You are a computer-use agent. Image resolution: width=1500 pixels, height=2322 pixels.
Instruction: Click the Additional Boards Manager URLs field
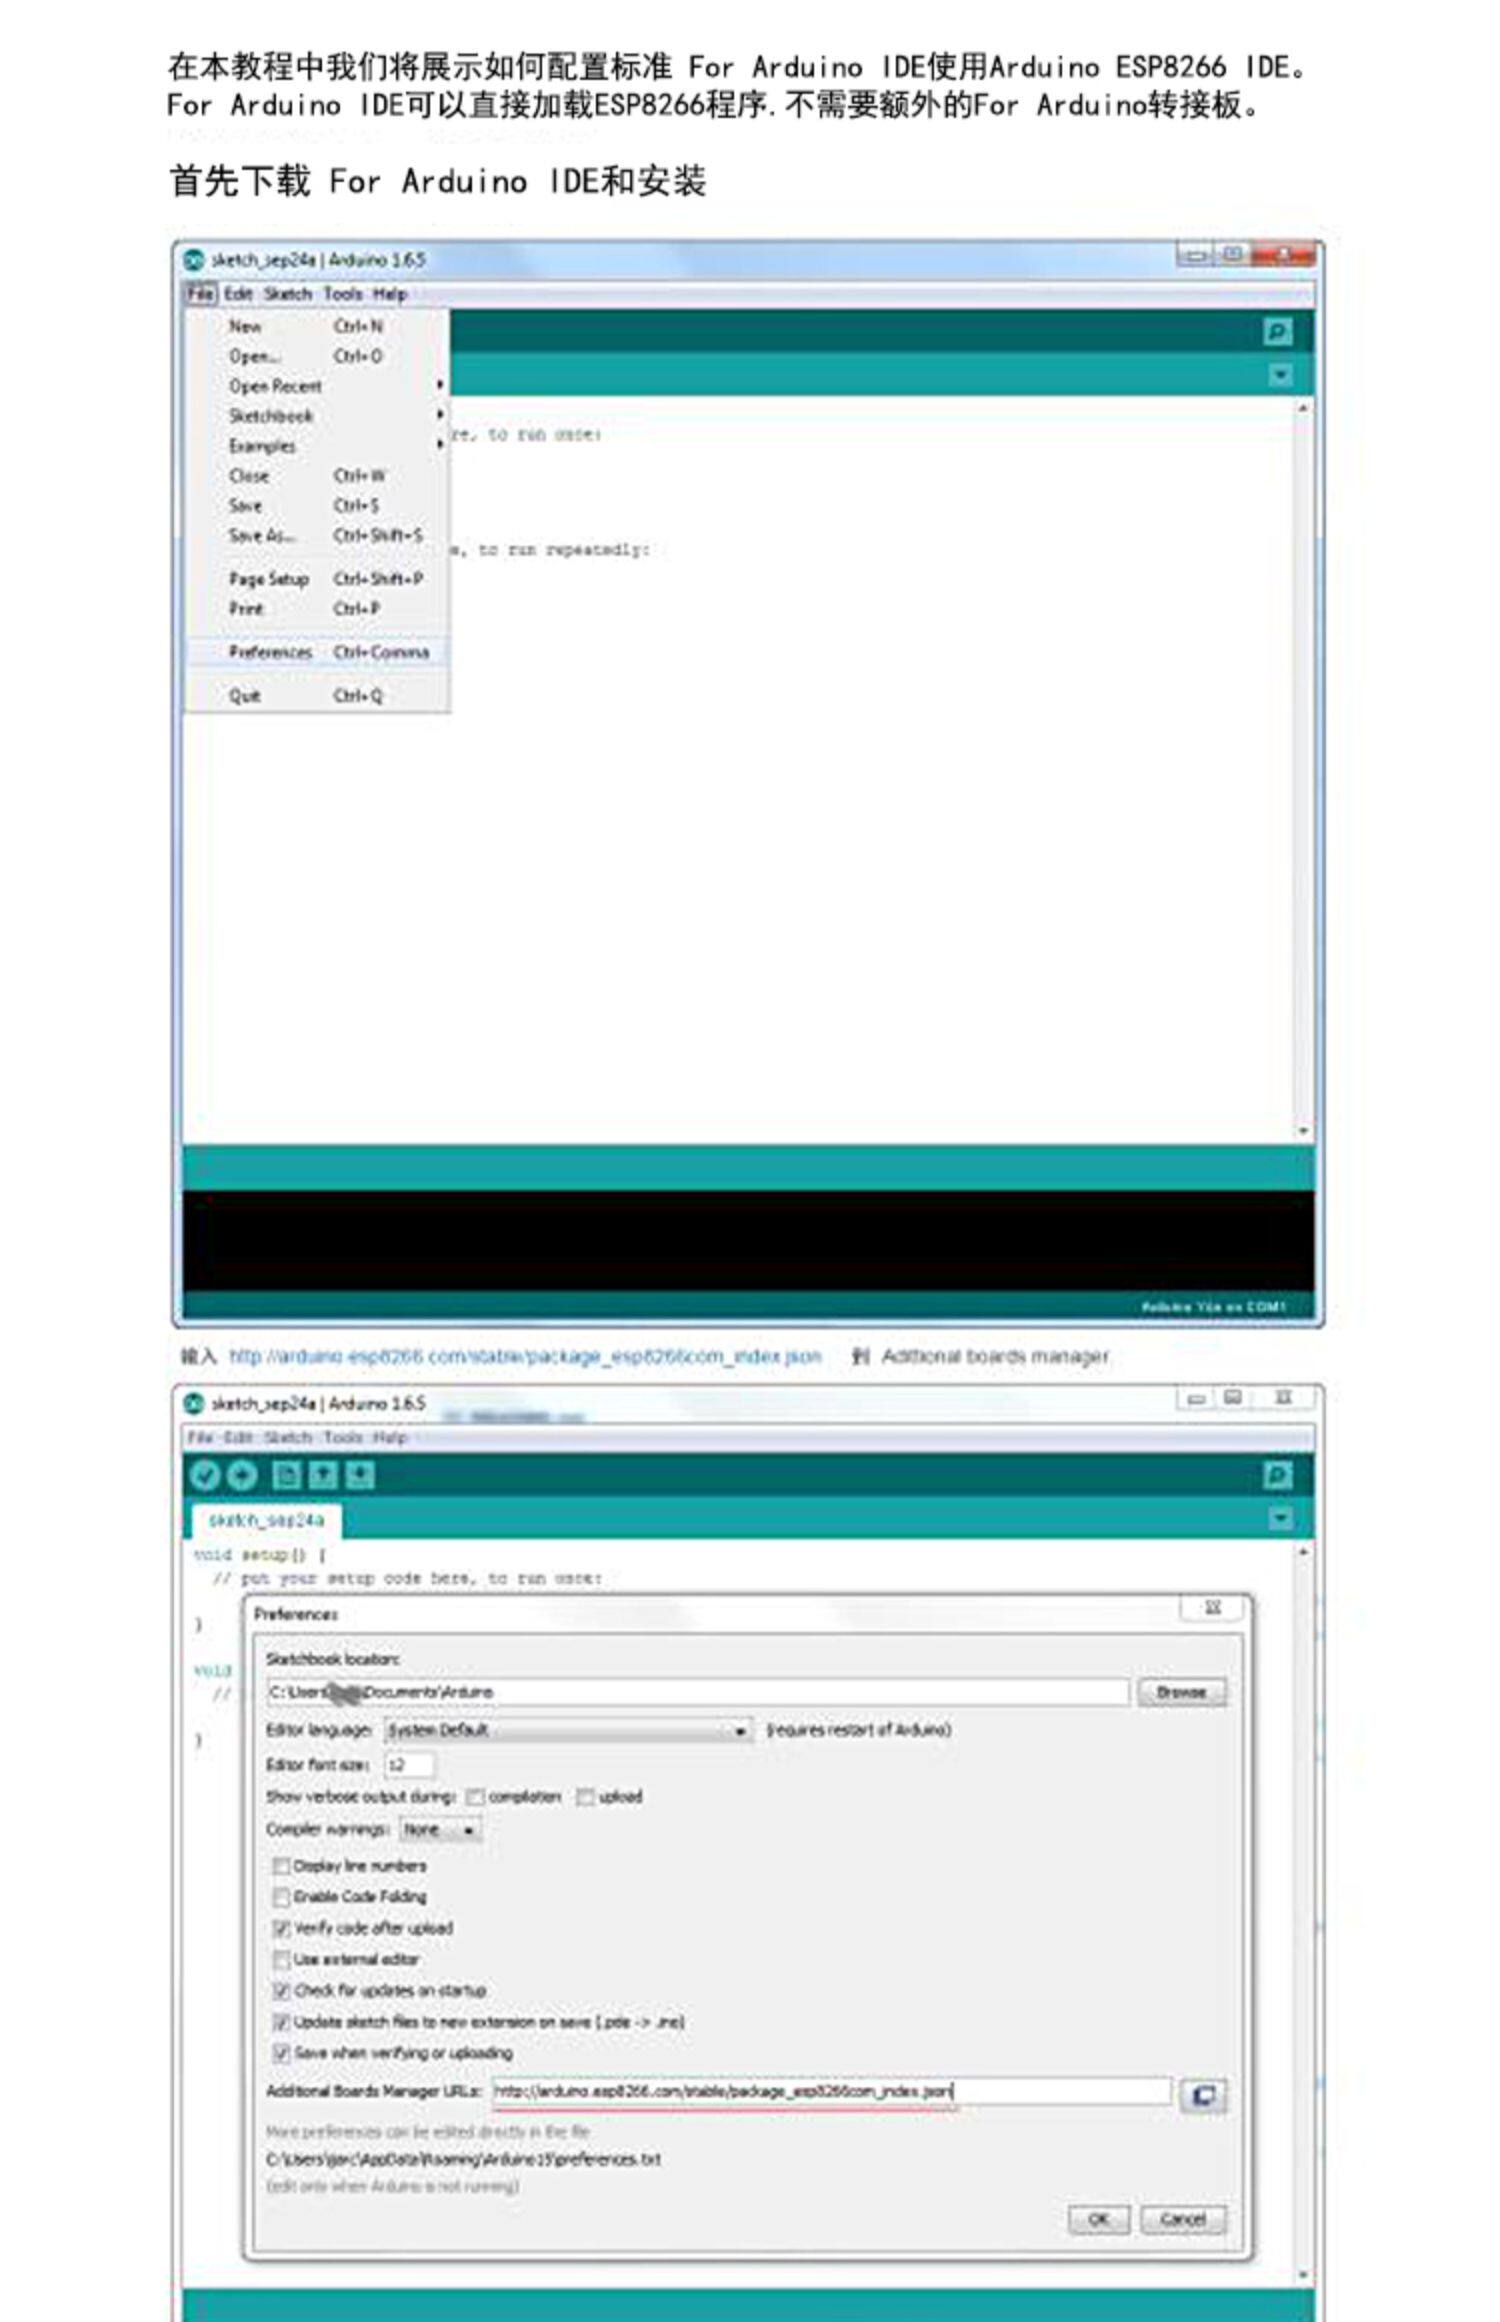pyautogui.click(x=831, y=2091)
